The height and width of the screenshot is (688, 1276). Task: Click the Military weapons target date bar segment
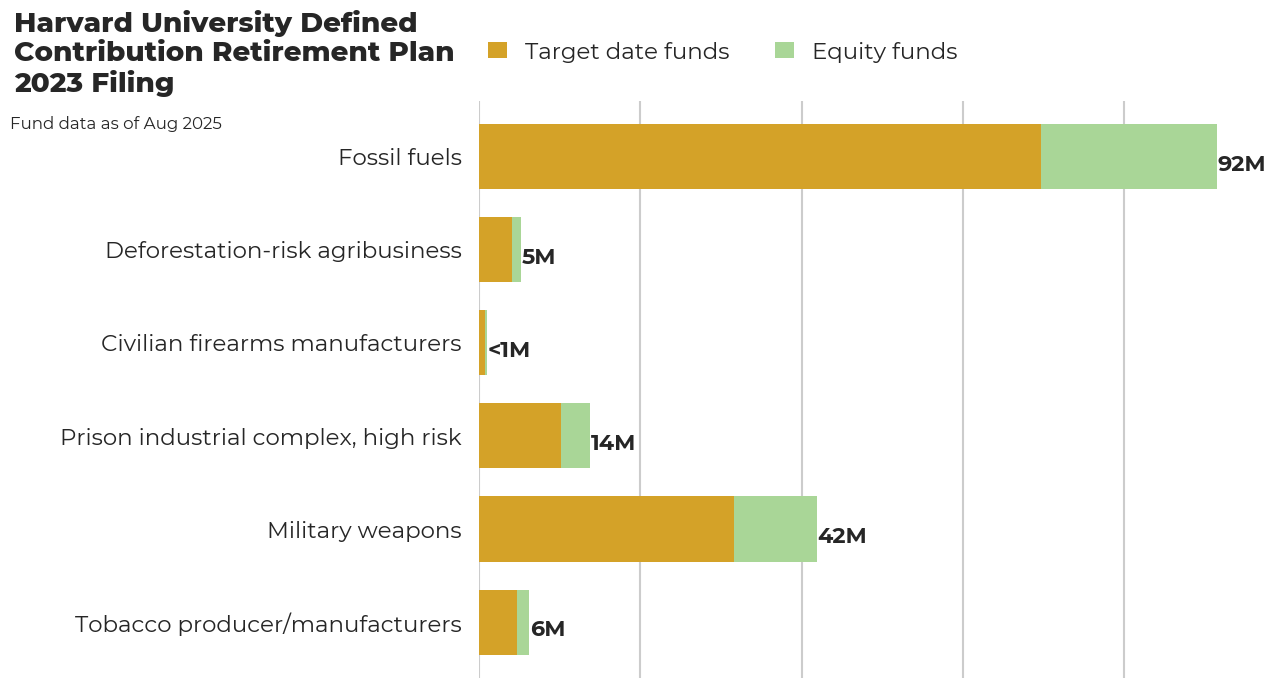606,529
